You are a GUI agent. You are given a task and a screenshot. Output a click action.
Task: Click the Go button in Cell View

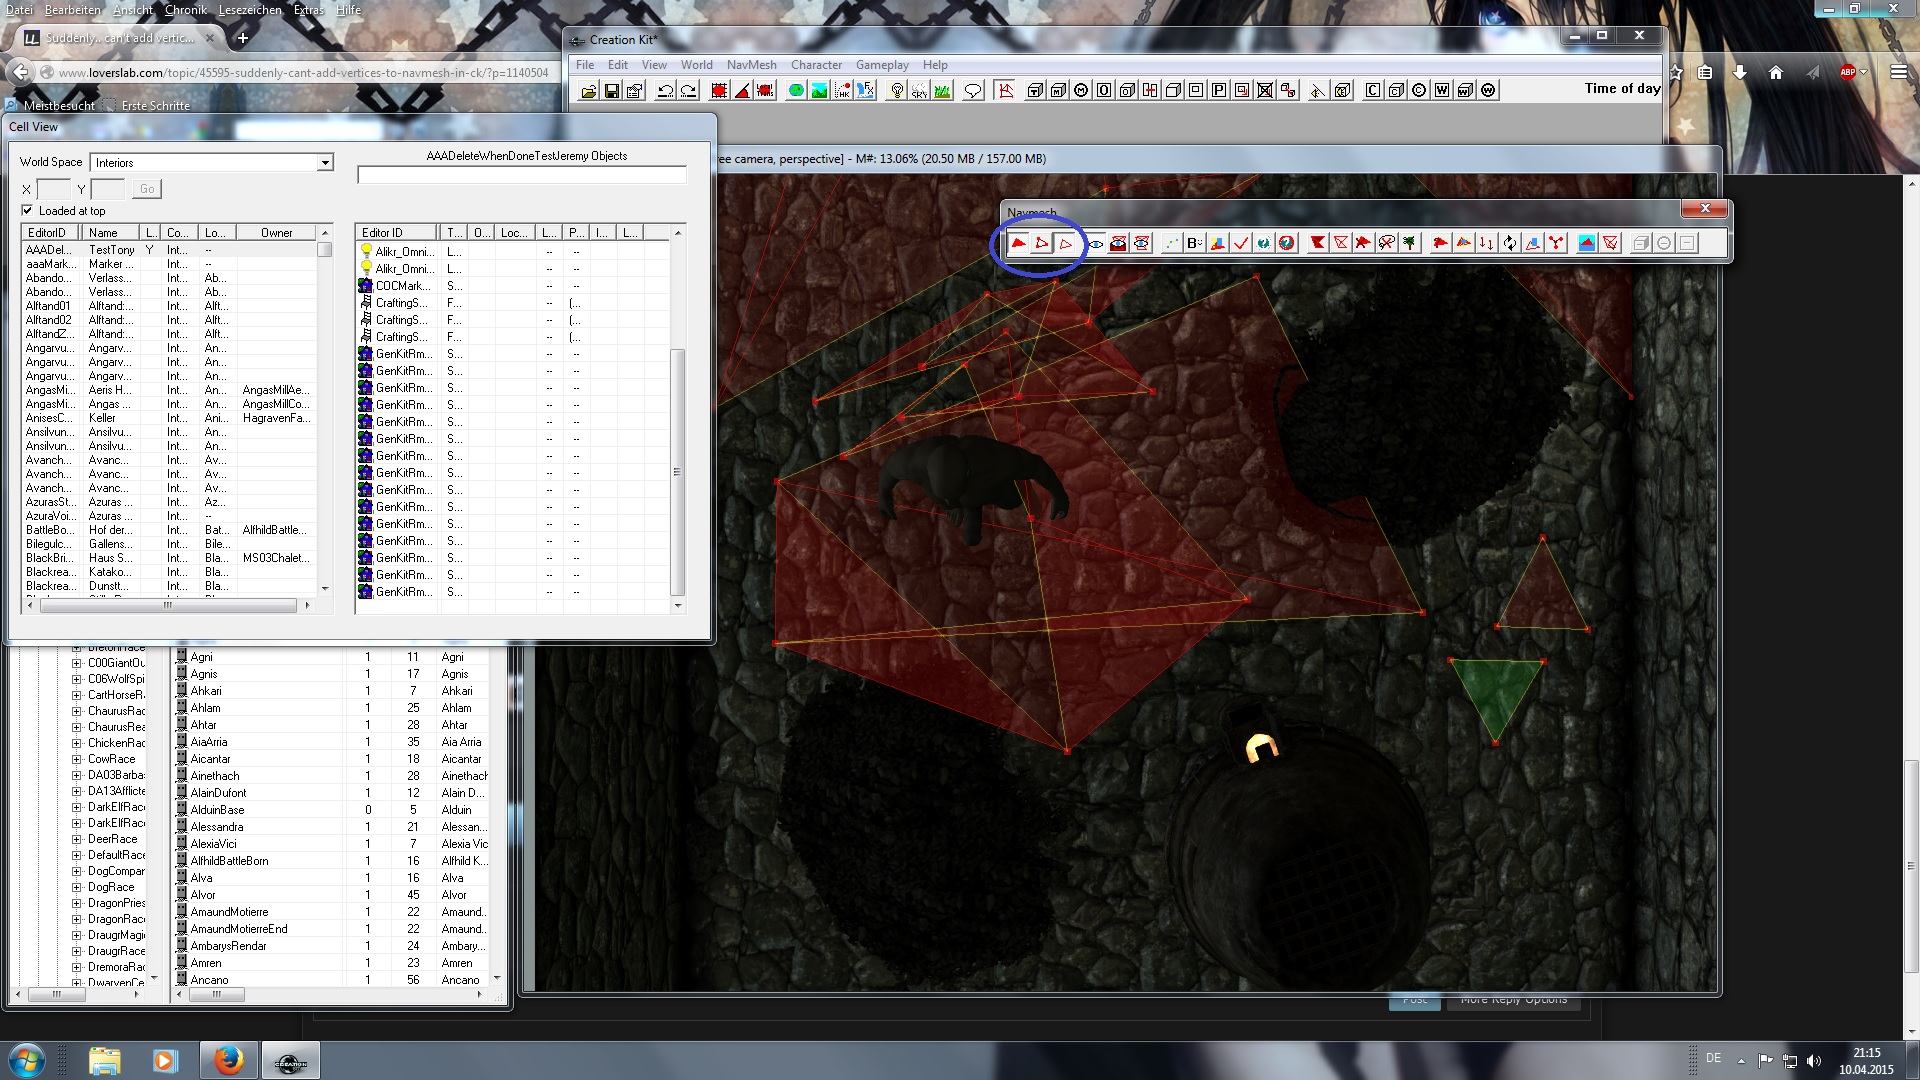point(147,189)
